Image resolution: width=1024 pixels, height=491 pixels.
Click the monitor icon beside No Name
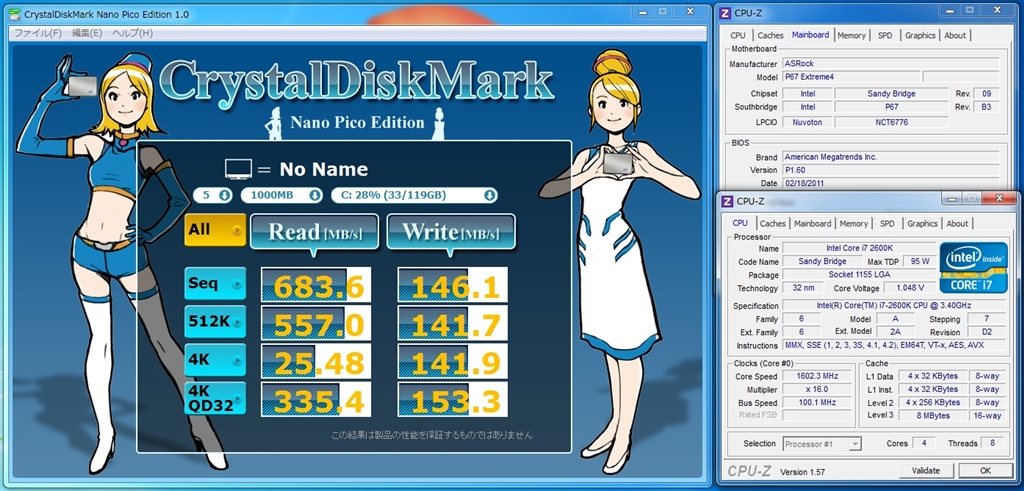tap(238, 168)
